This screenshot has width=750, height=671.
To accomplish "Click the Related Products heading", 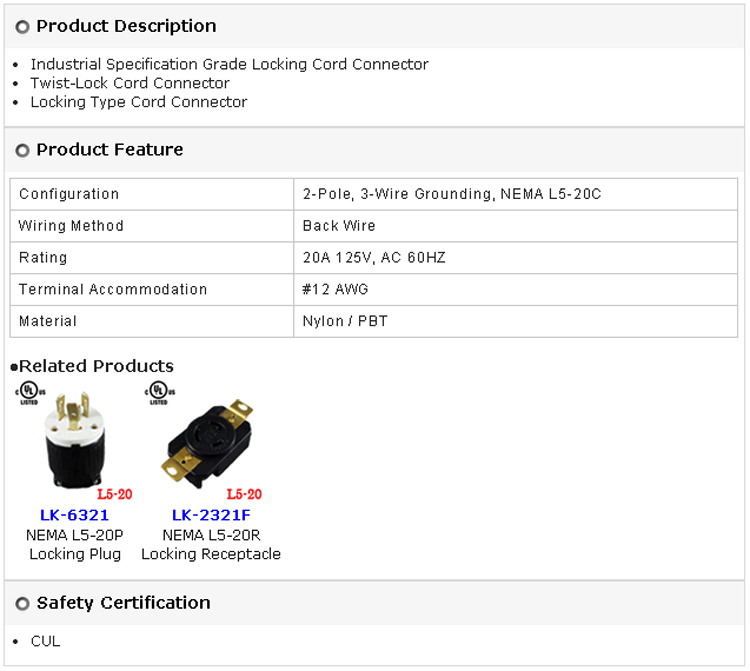I will pos(95,366).
